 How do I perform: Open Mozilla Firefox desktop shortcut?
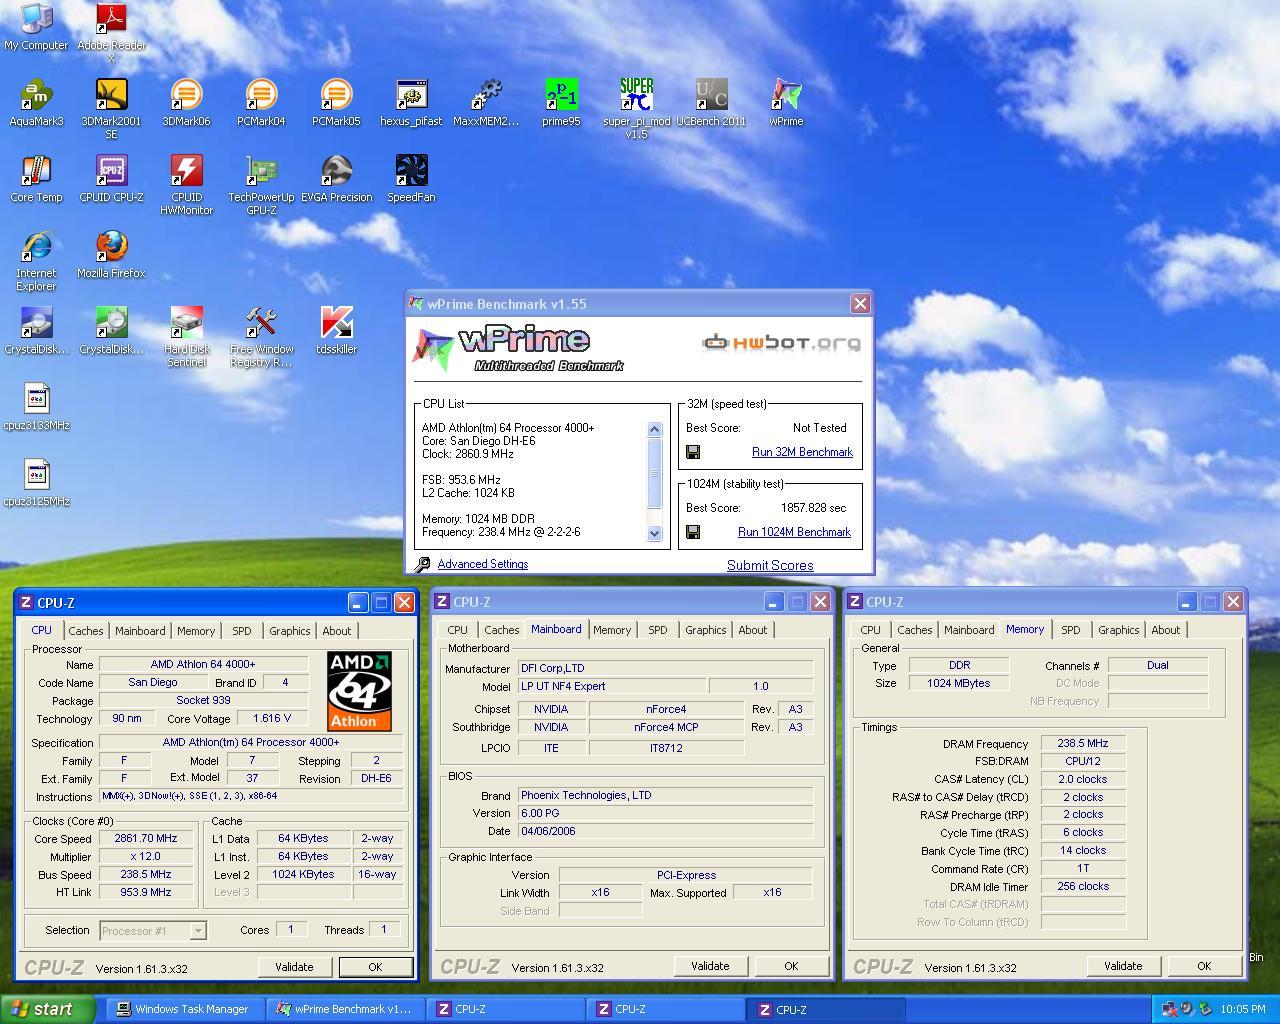(111, 253)
